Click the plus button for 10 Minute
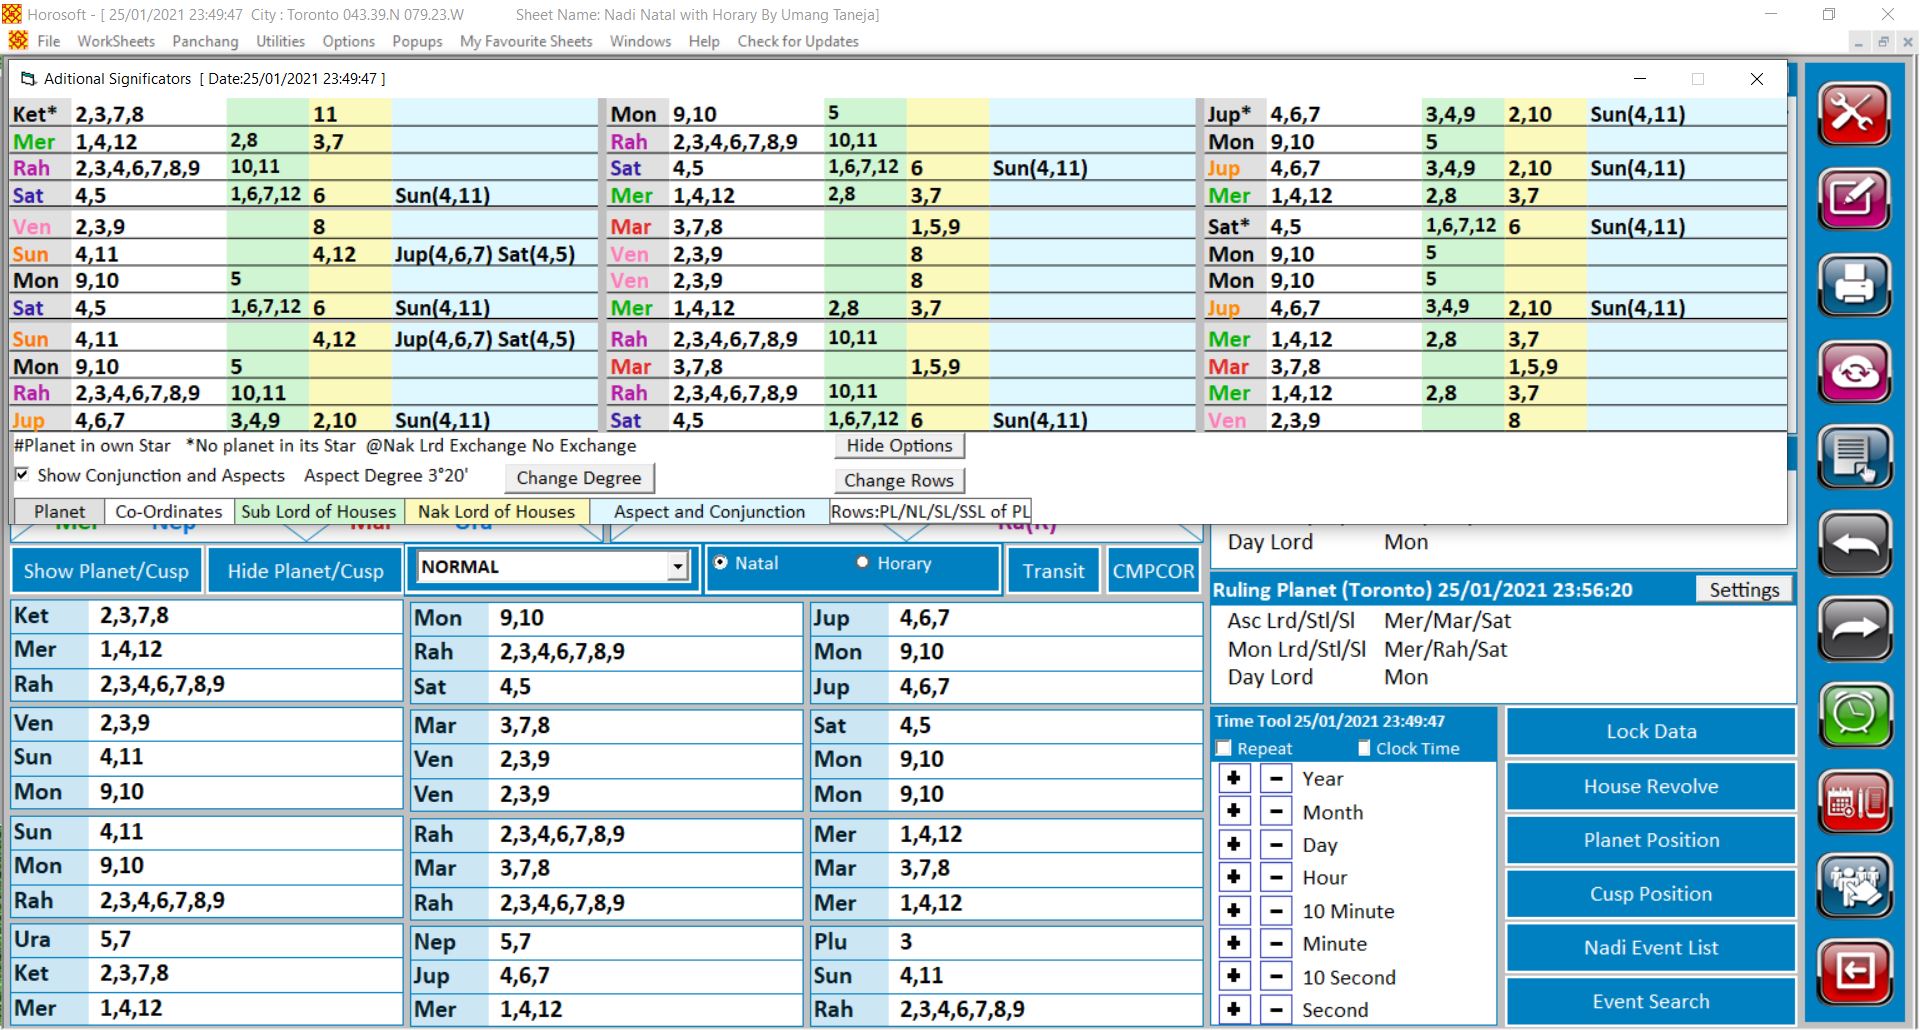The width and height of the screenshot is (1920, 1030). (1234, 910)
